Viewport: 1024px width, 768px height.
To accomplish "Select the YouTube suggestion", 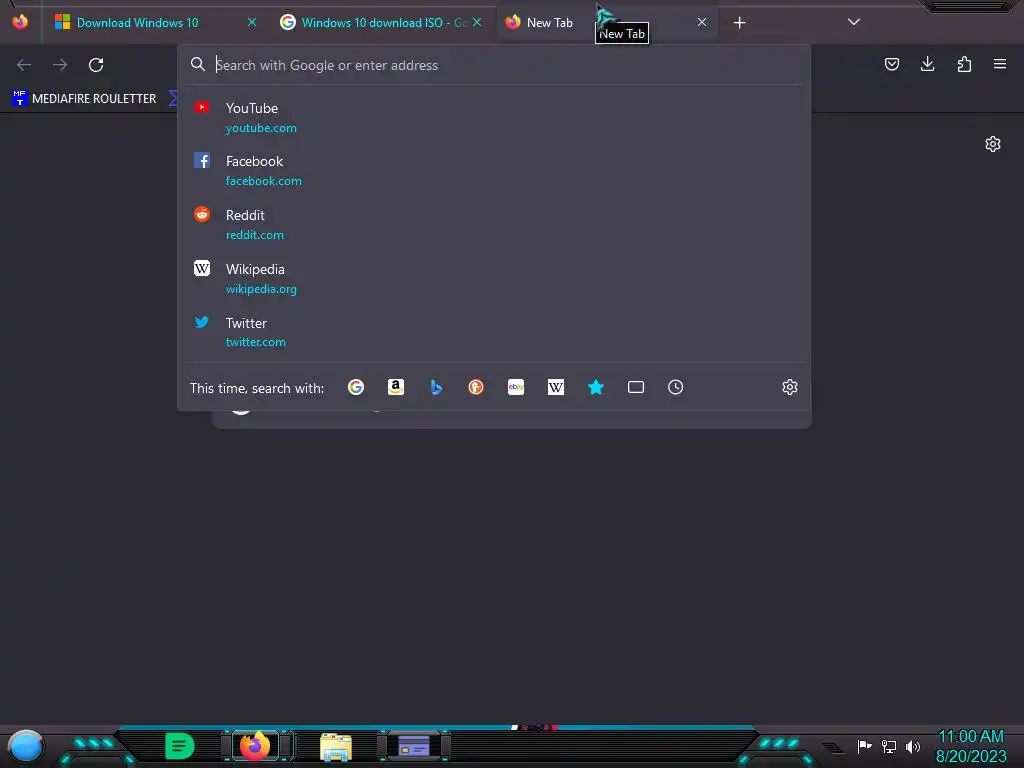I will (494, 118).
